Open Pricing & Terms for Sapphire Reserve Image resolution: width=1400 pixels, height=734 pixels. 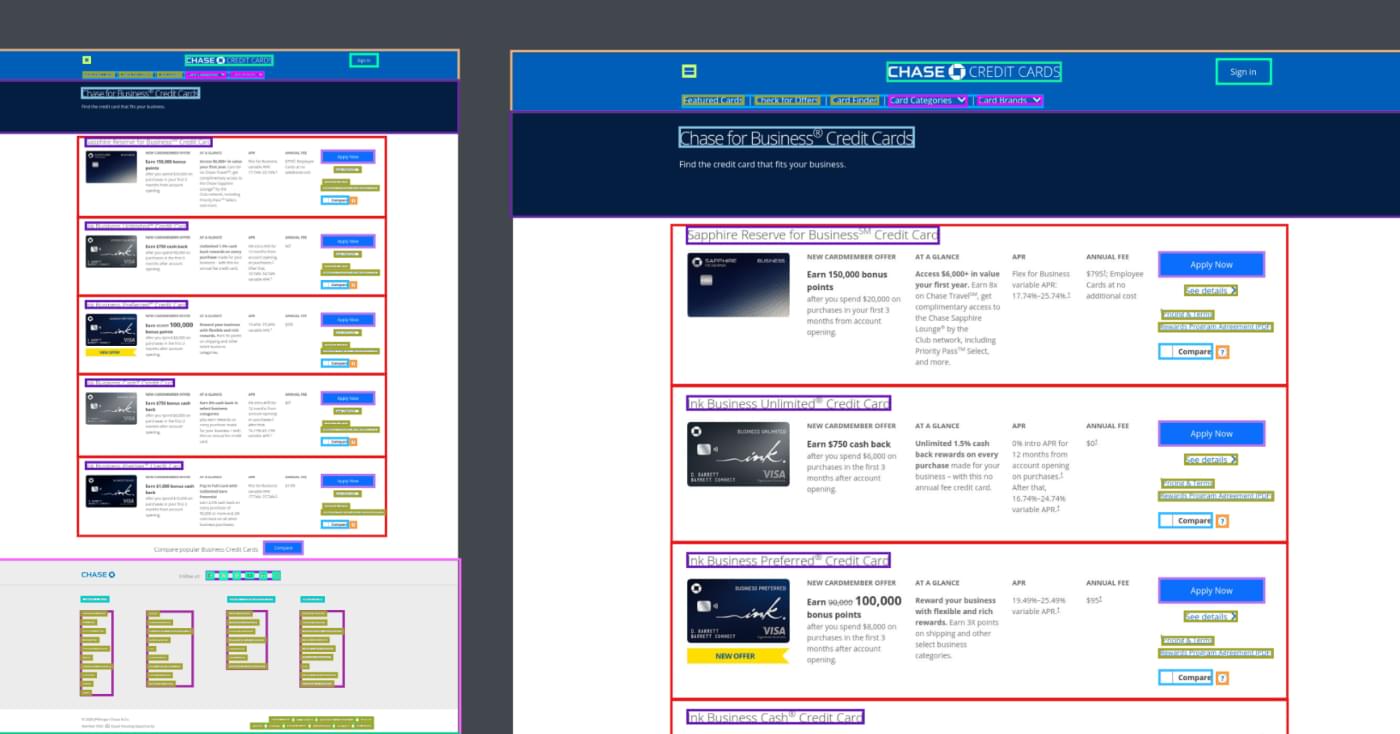click(x=1187, y=314)
